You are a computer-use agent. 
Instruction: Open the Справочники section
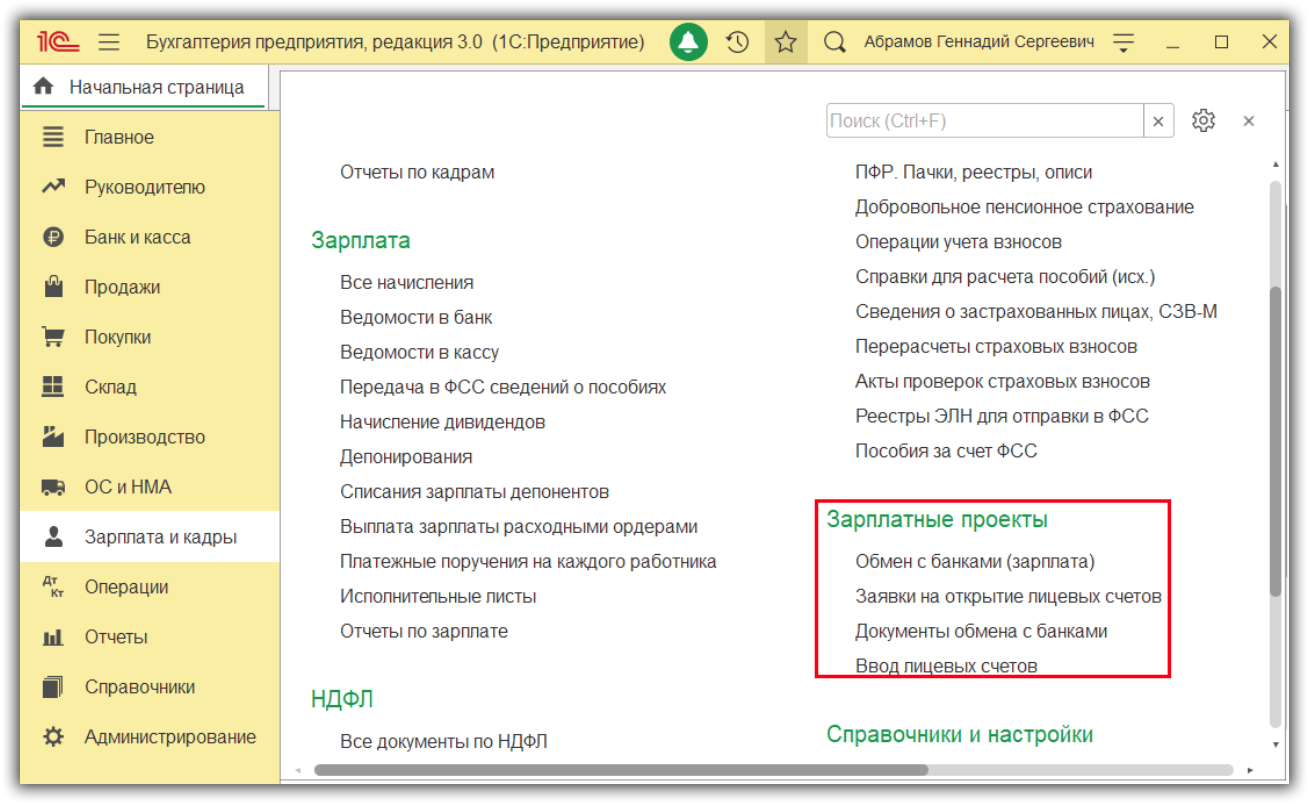pos(150,687)
